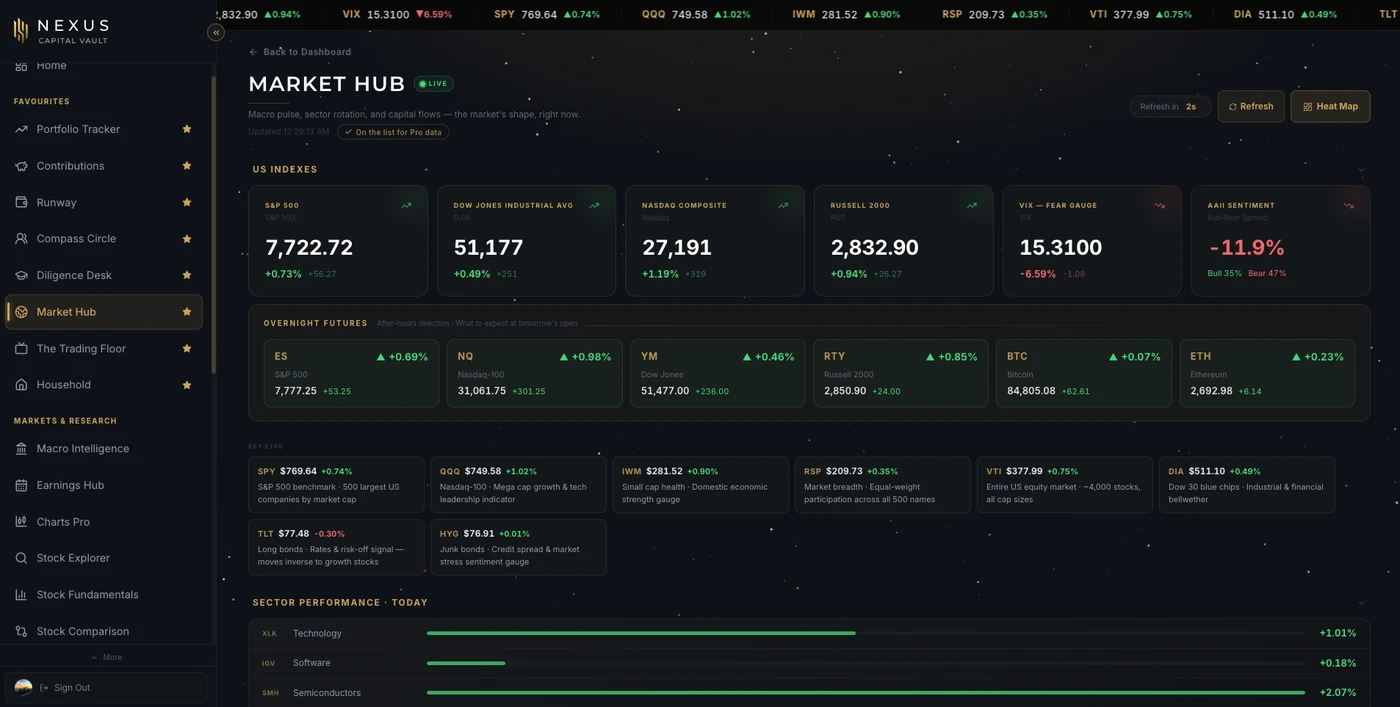Click the On the list for Pro data badge
The height and width of the screenshot is (707, 1400).
(x=393, y=132)
